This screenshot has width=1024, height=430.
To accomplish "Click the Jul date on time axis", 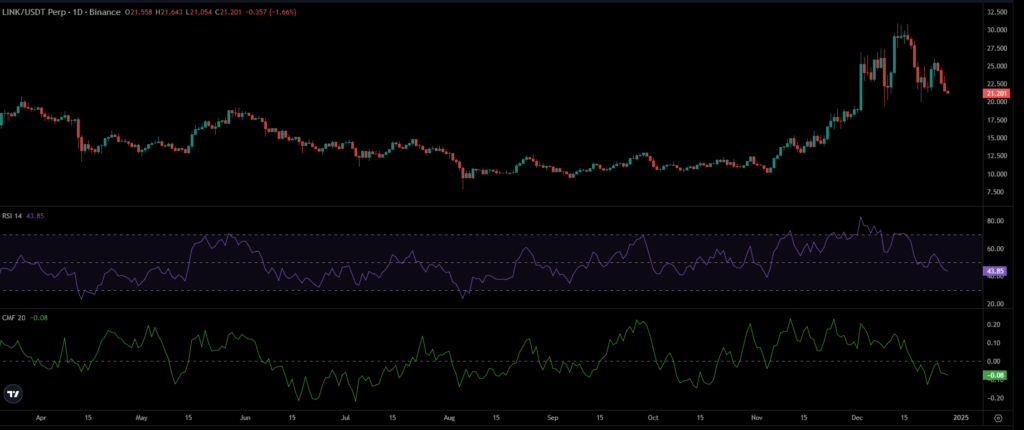I will (x=346, y=417).
